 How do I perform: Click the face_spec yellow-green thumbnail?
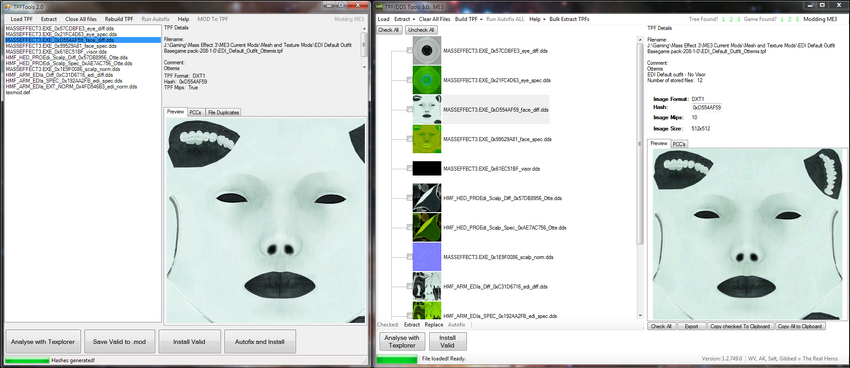pos(427,139)
